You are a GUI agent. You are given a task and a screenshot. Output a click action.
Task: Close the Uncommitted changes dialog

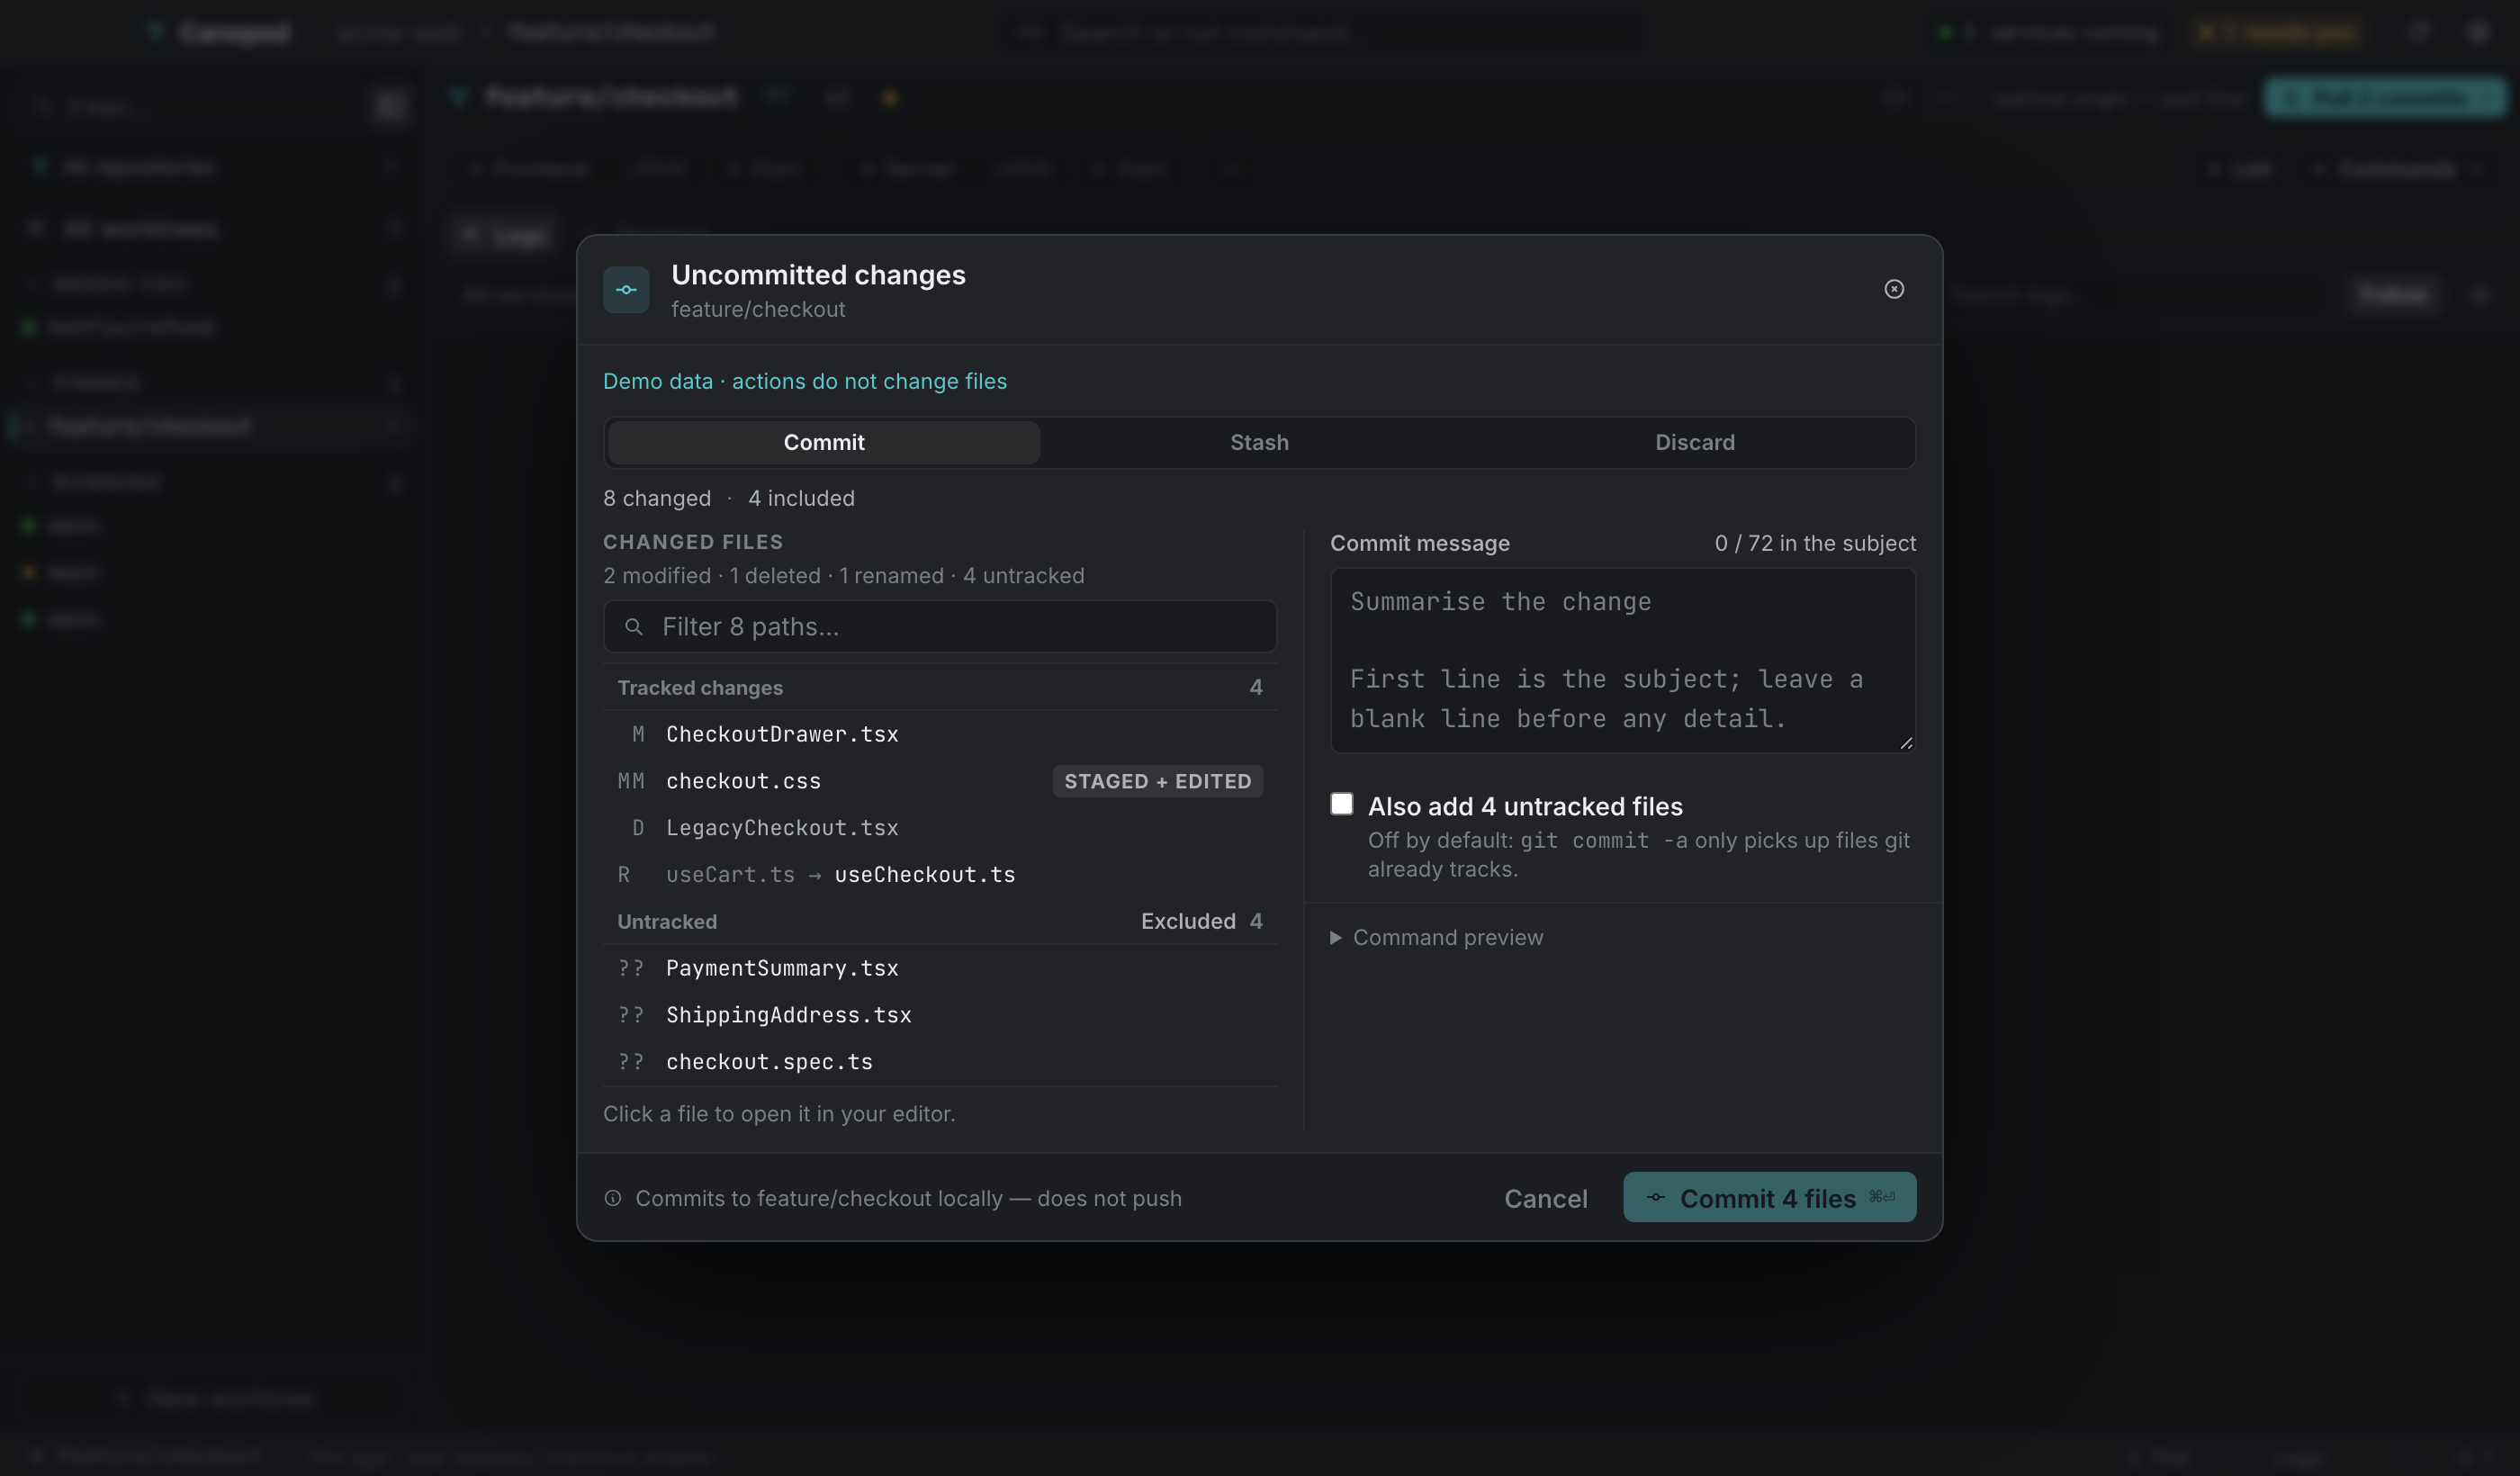[1894, 289]
